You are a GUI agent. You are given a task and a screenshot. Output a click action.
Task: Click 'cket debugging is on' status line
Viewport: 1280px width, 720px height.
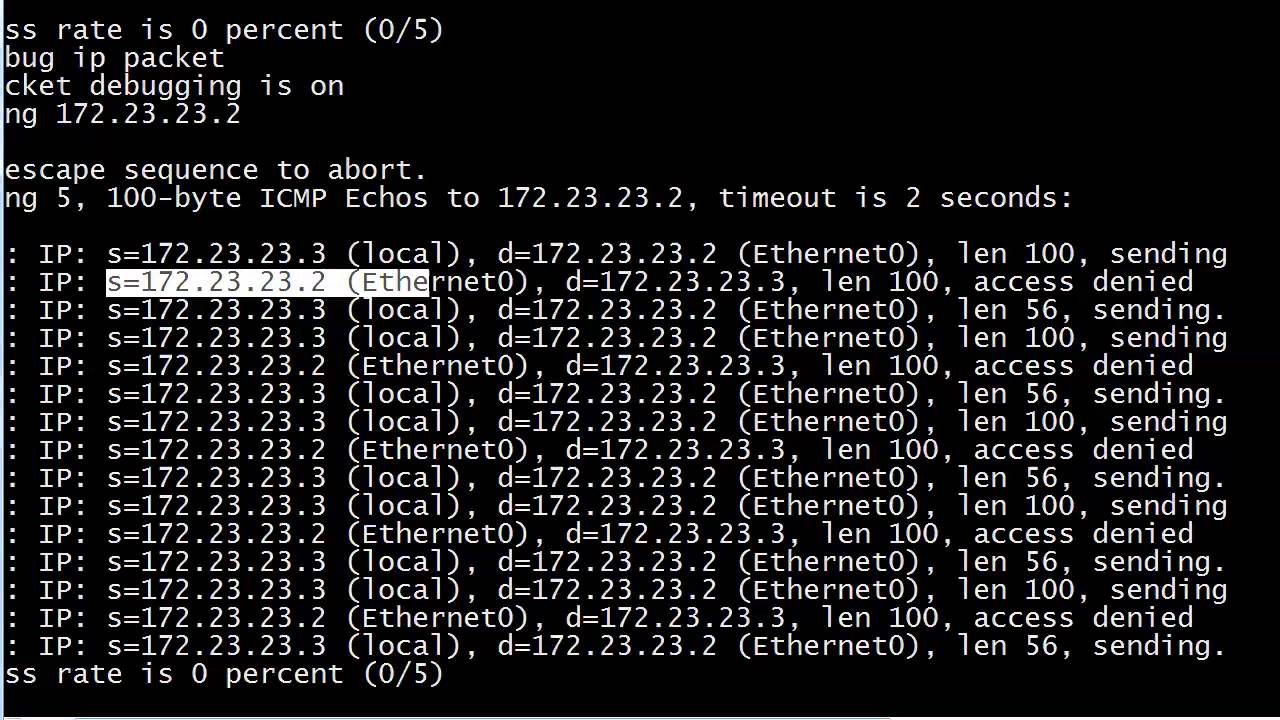pos(174,86)
